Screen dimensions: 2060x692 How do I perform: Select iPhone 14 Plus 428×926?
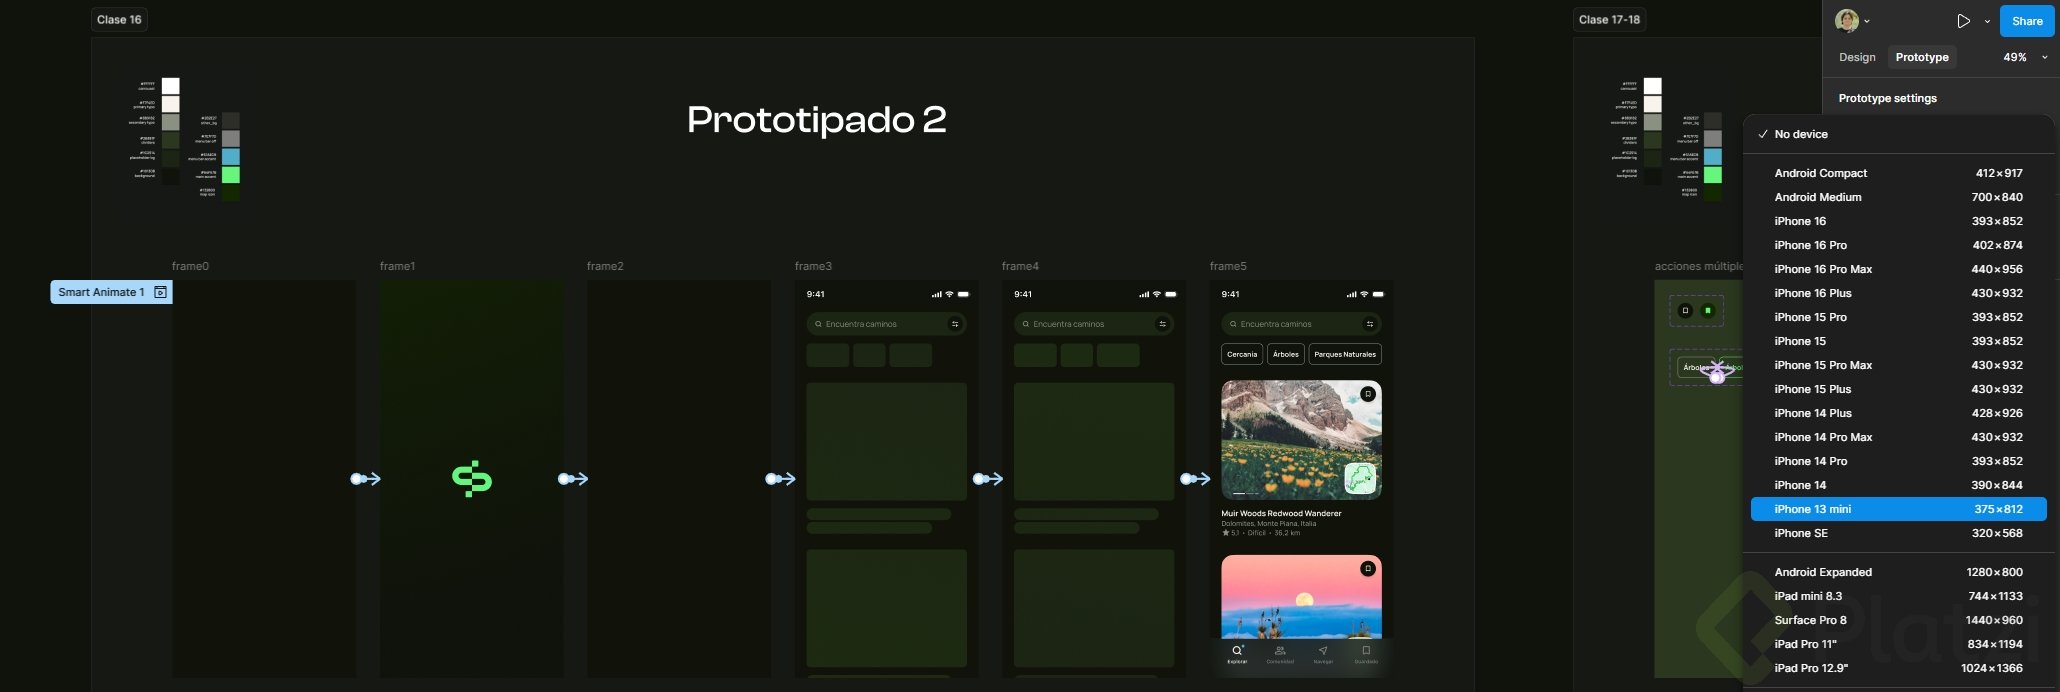tap(1898, 413)
